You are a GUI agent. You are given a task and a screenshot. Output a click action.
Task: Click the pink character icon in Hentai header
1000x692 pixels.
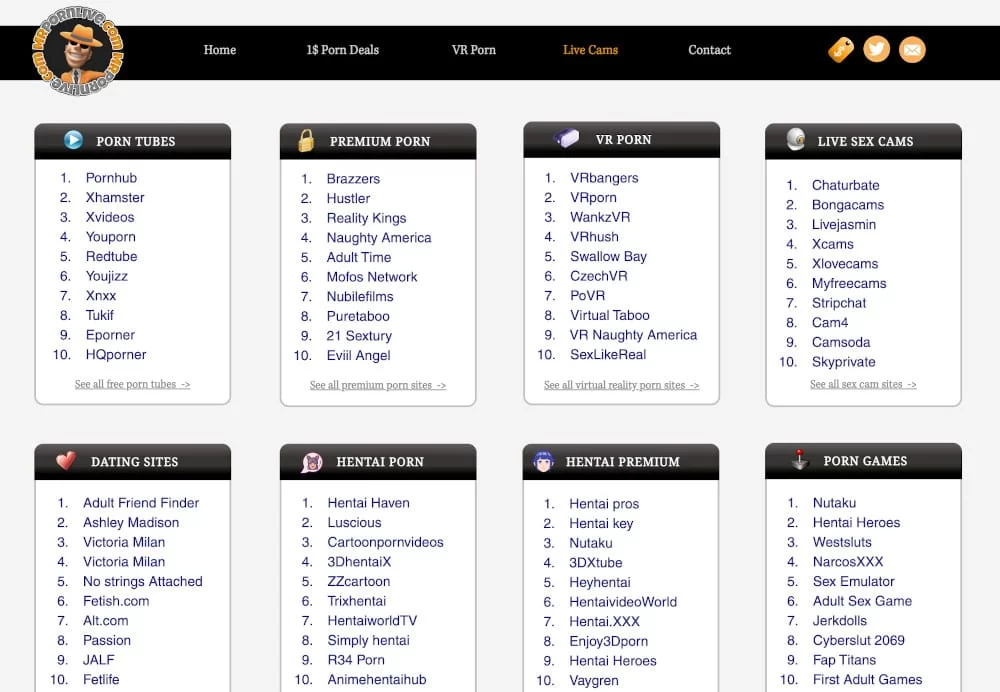click(x=312, y=462)
